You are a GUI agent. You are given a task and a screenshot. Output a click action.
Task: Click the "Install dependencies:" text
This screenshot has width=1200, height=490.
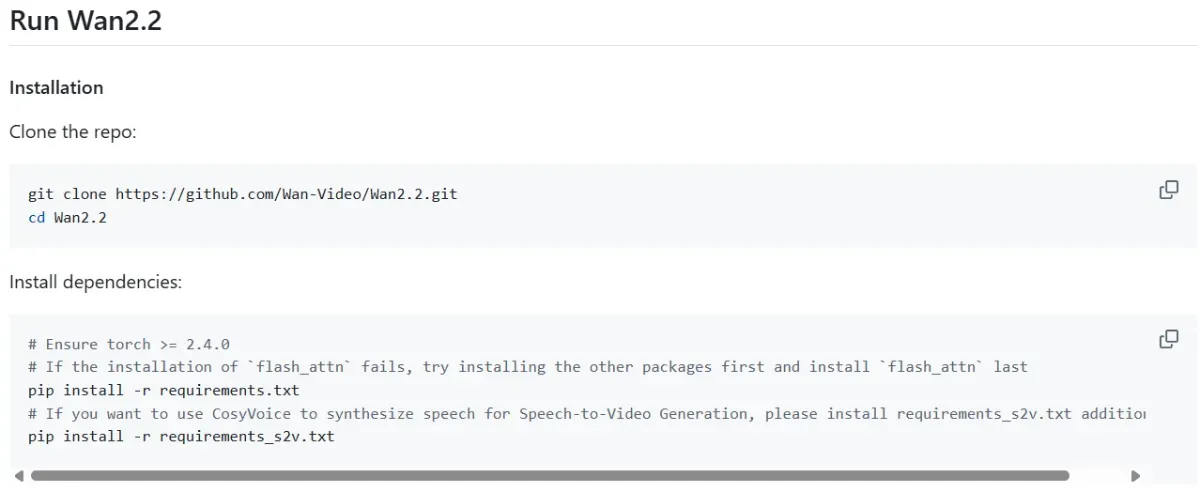[96, 282]
